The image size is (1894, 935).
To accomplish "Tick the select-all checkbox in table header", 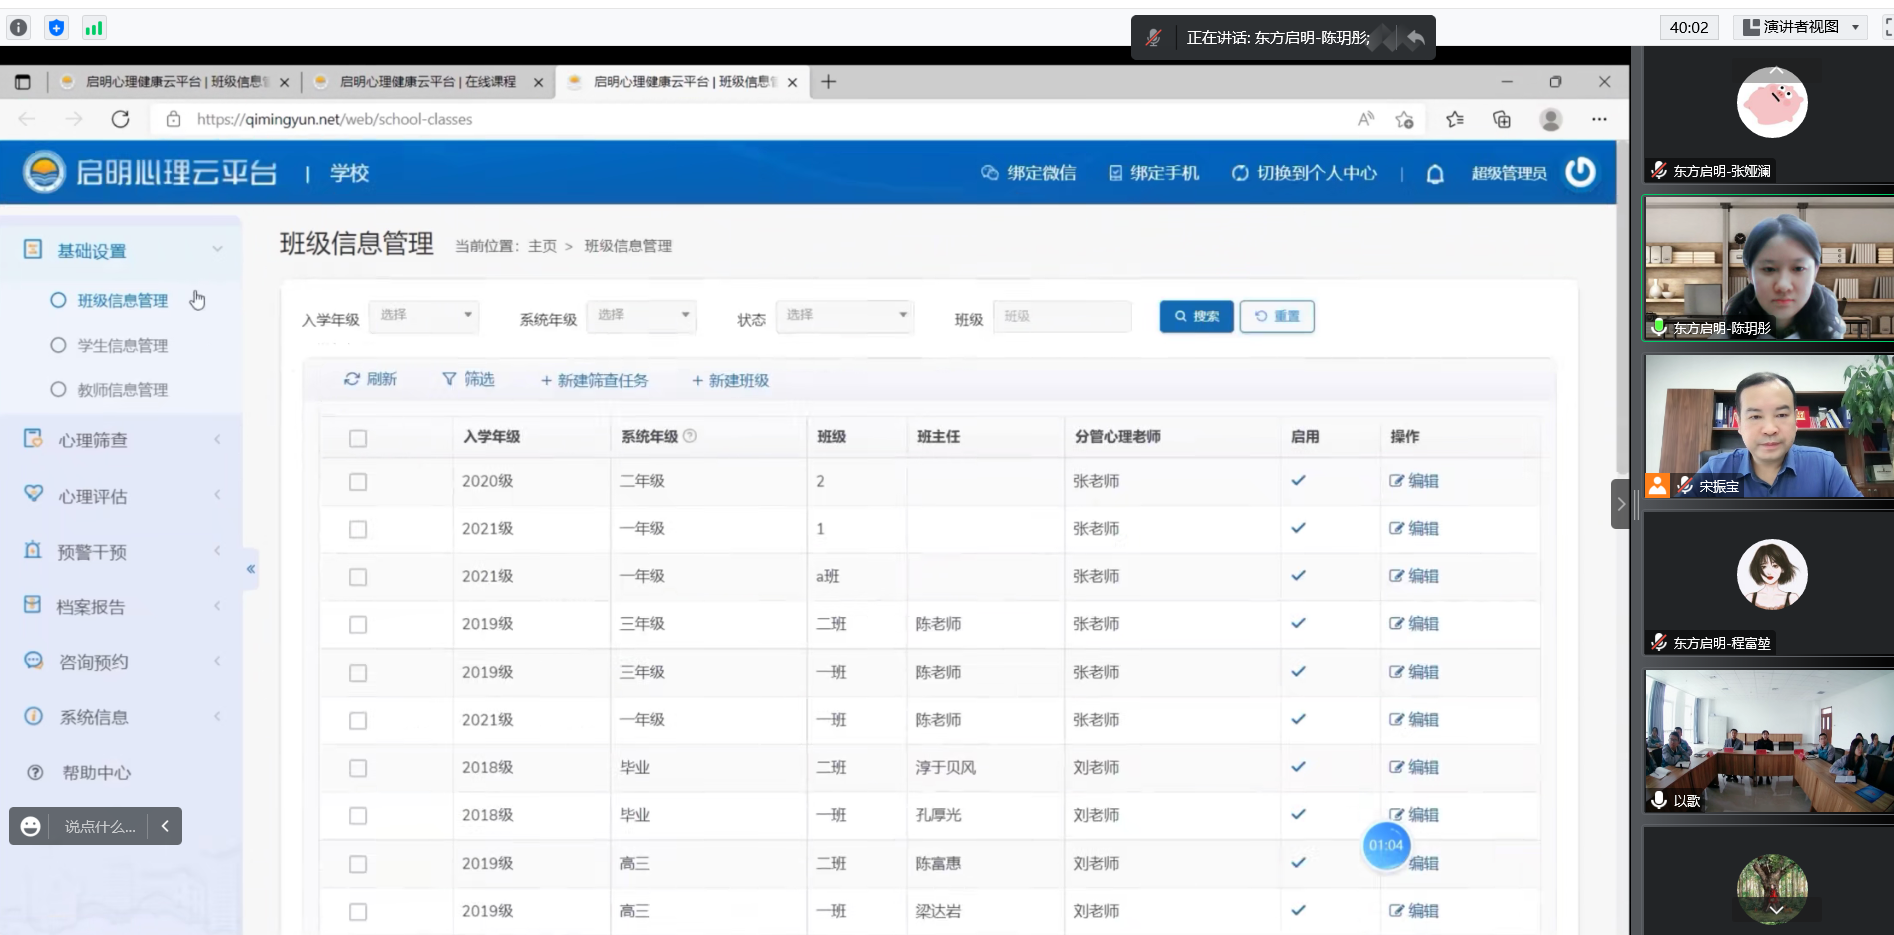I will click(x=358, y=438).
